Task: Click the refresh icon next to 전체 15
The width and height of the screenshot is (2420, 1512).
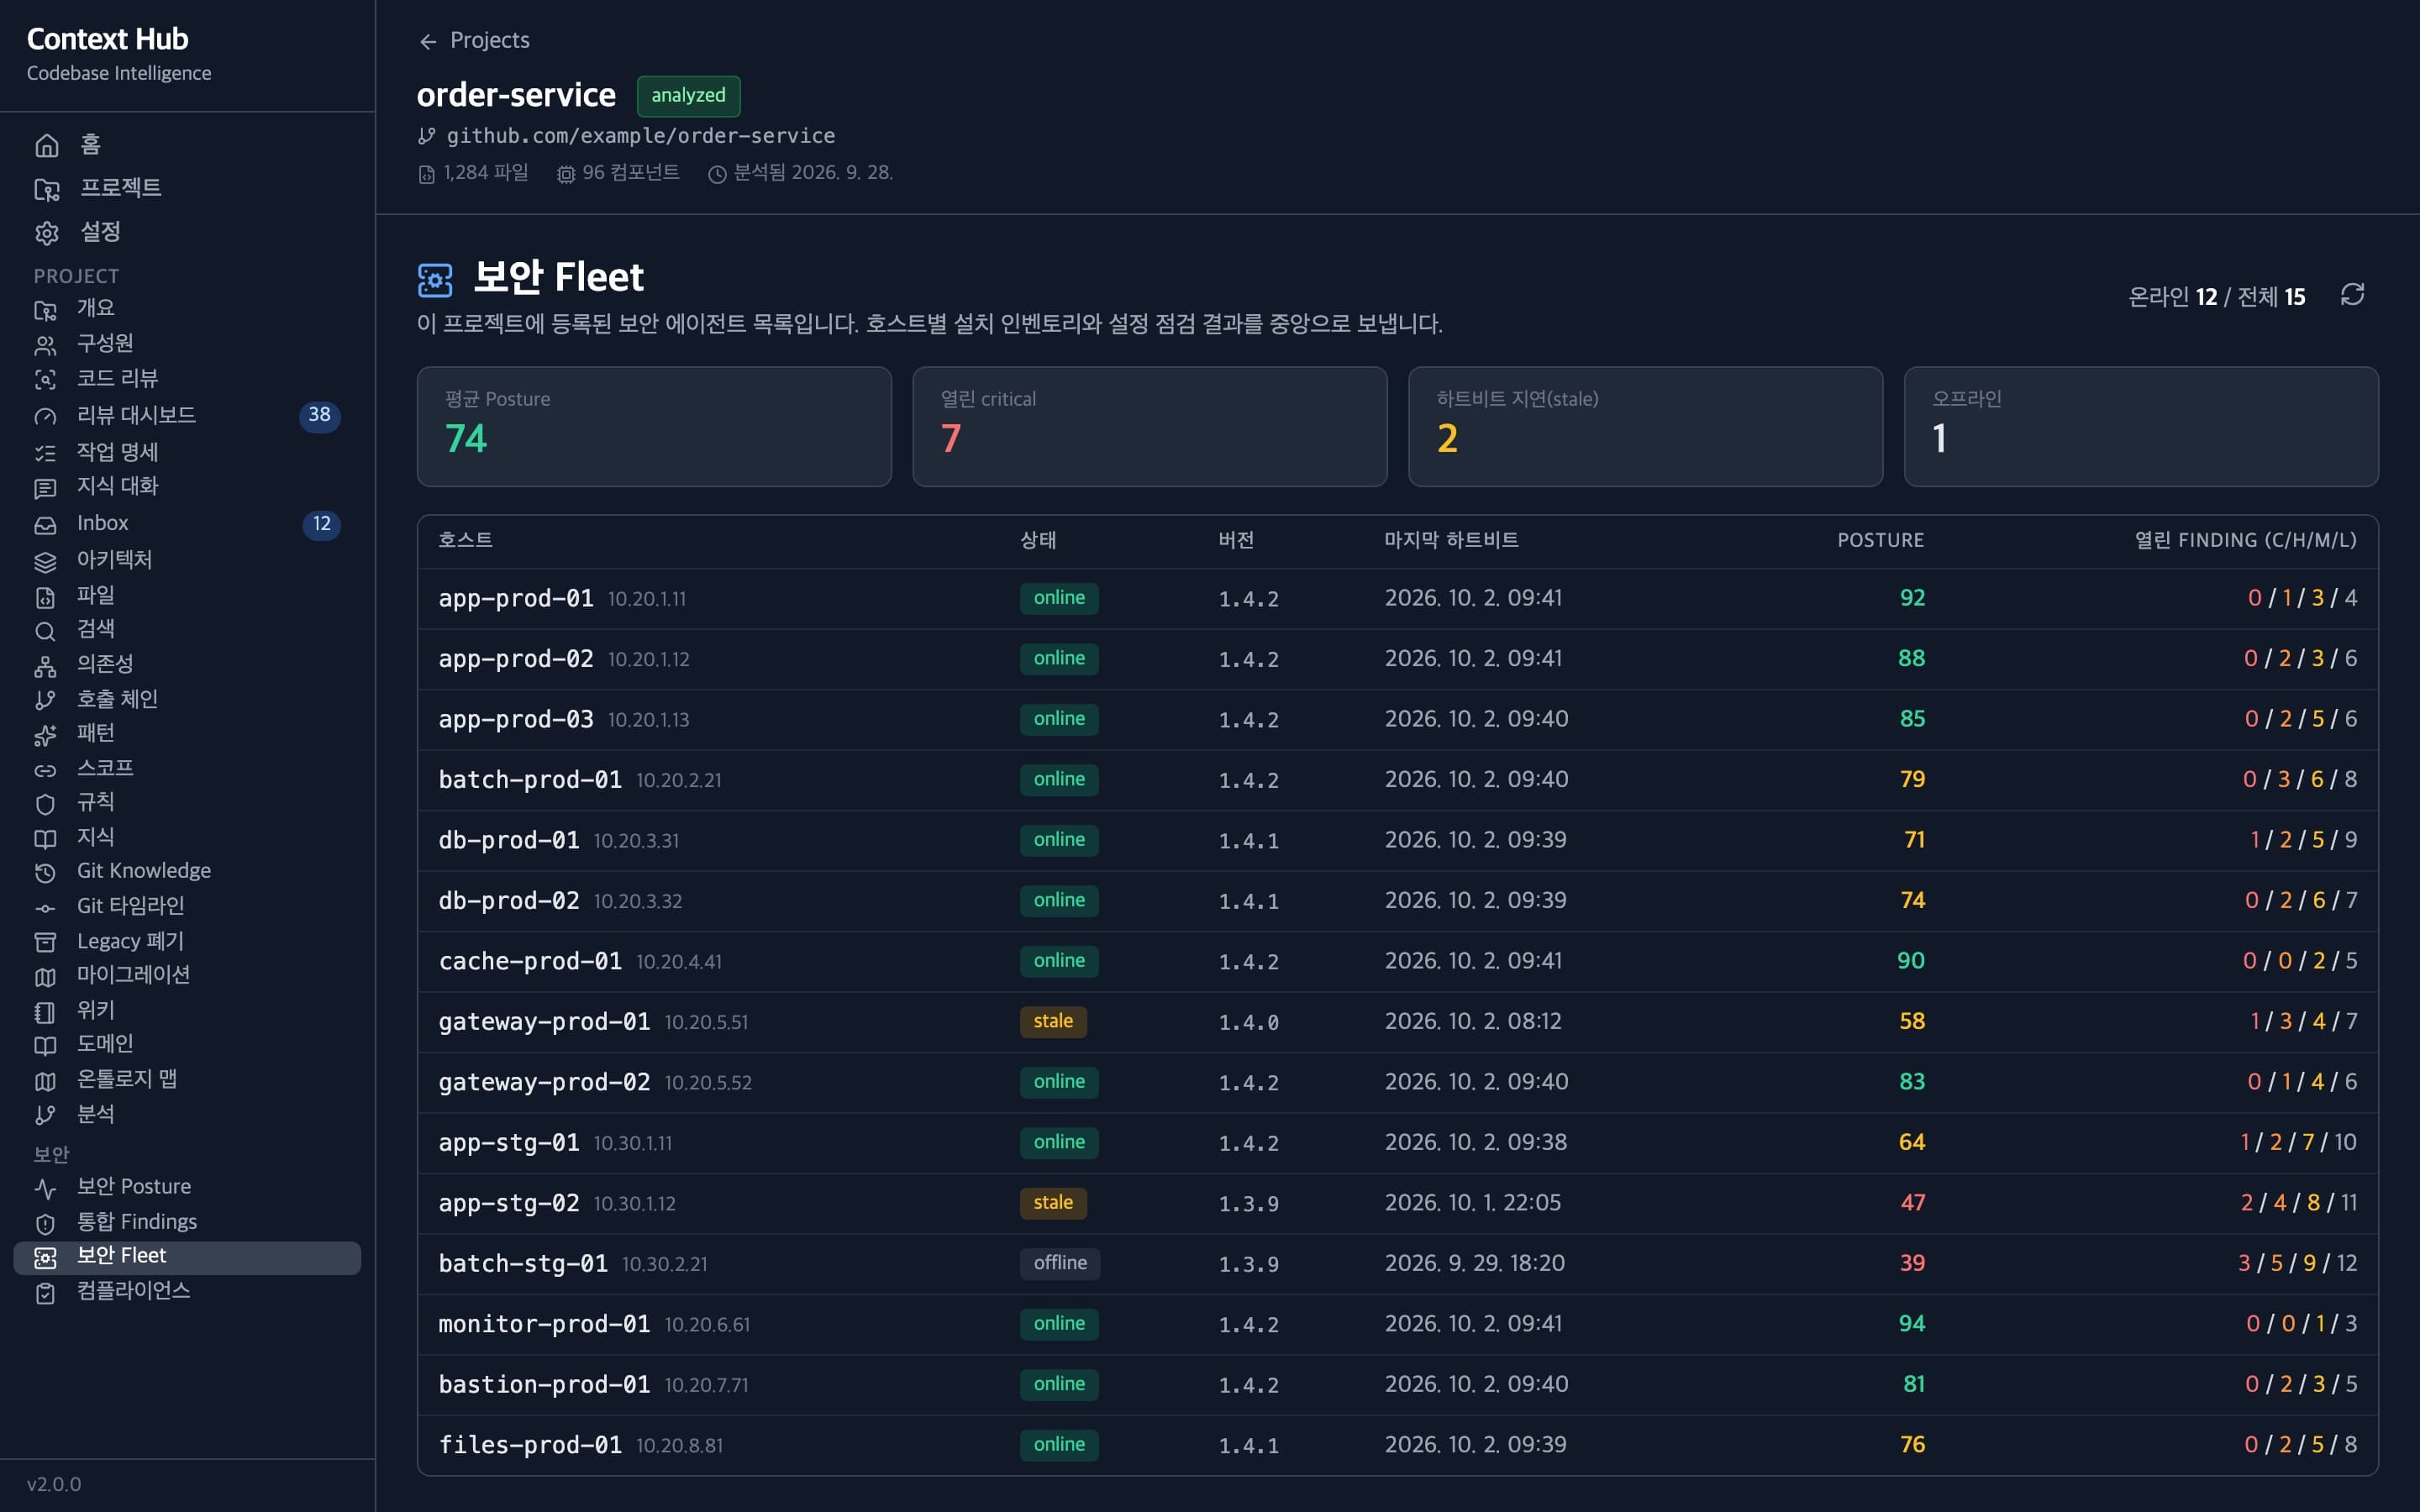Action: (2352, 295)
